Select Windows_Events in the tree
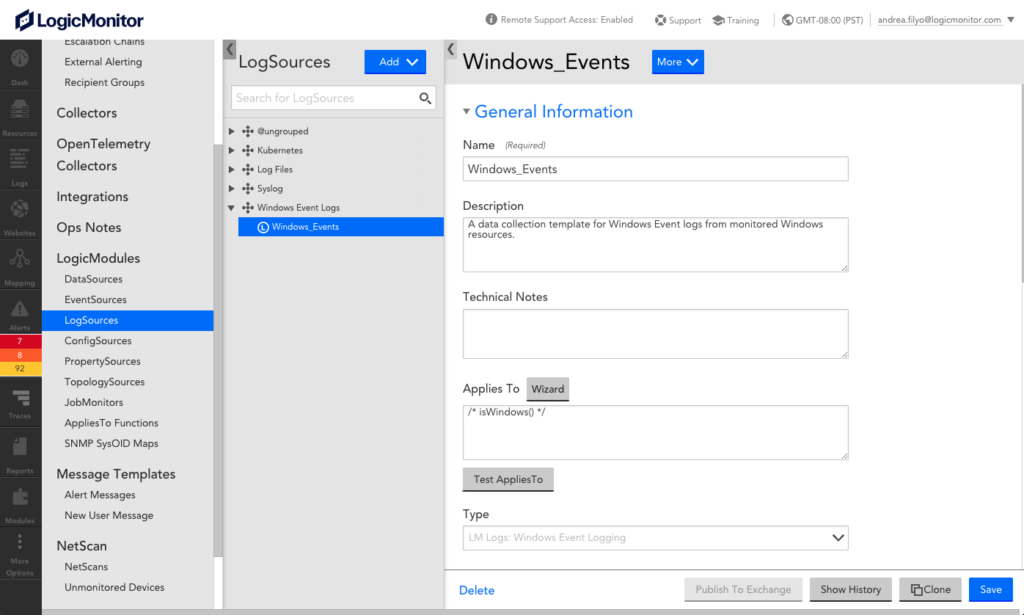This screenshot has width=1024, height=615. (x=341, y=227)
